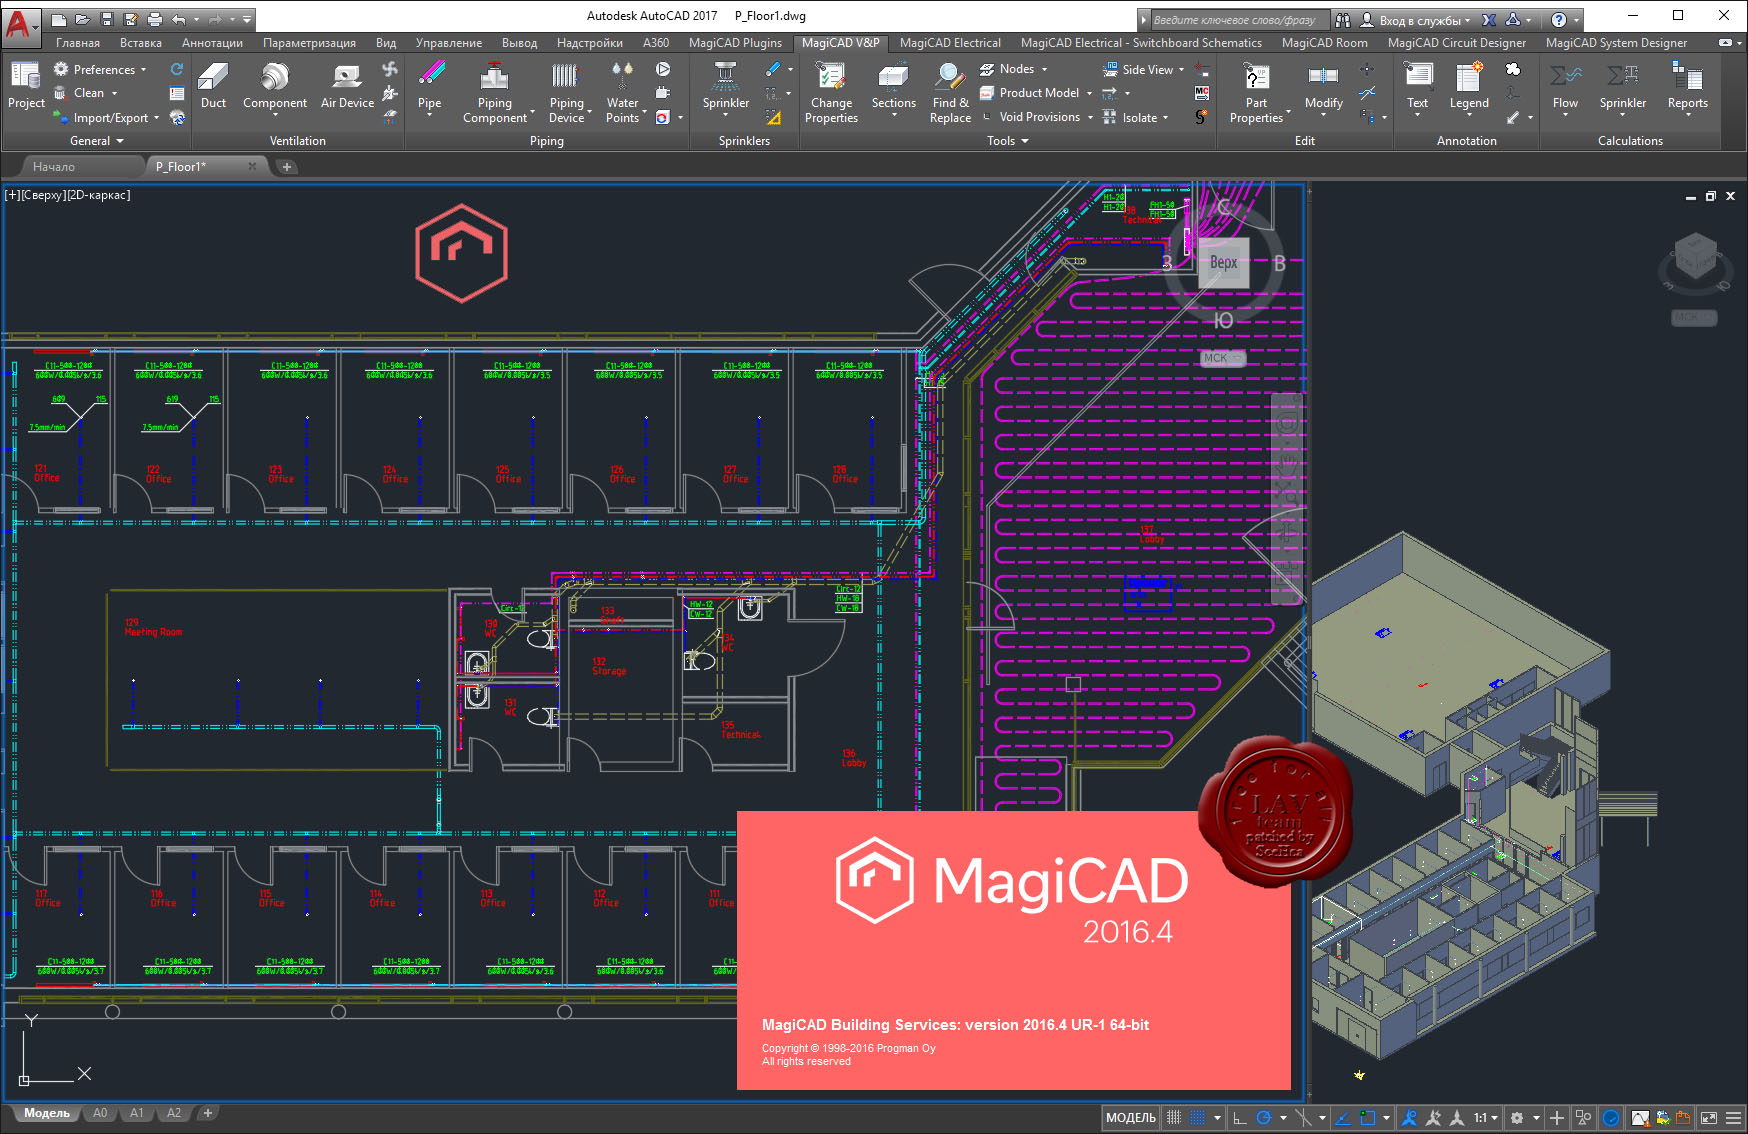
Task: Toggle ortho mode in status bar
Action: [x=1240, y=1118]
